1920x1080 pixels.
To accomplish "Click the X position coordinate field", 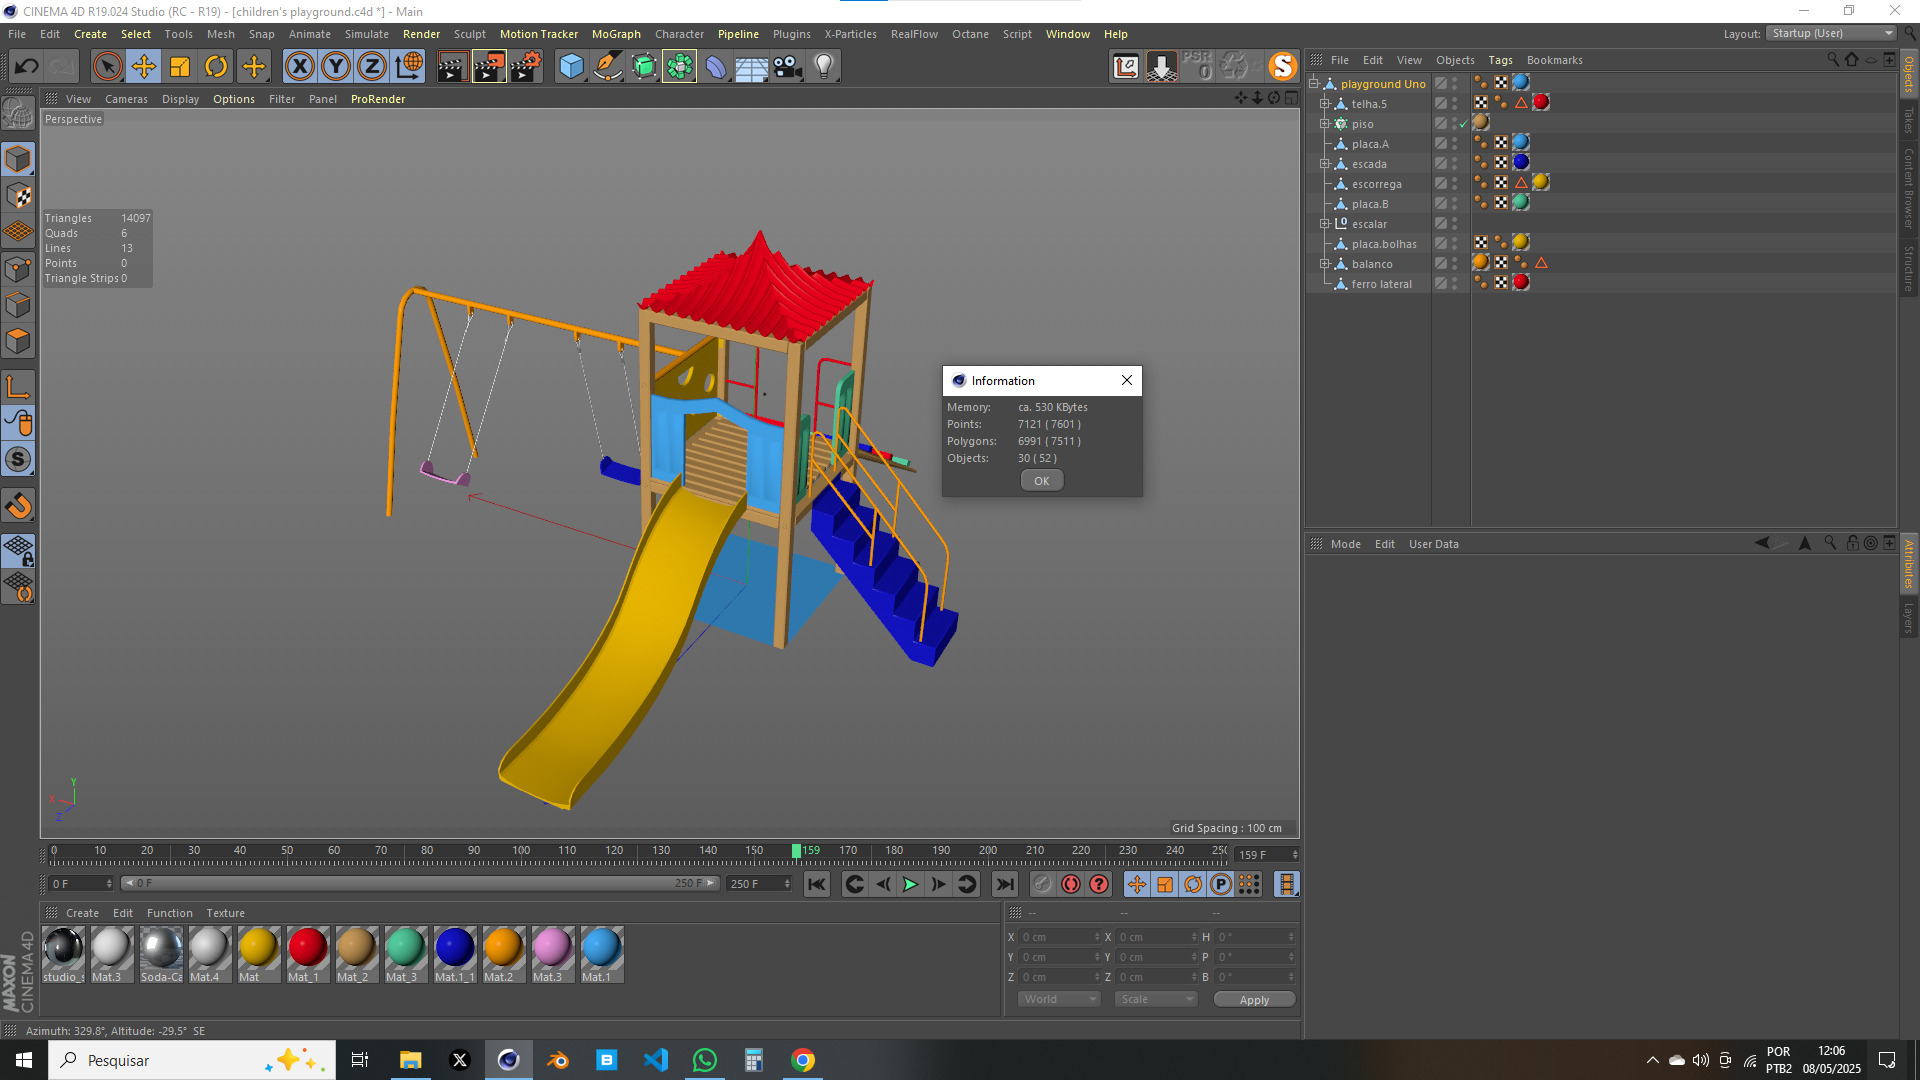I will tap(1059, 937).
